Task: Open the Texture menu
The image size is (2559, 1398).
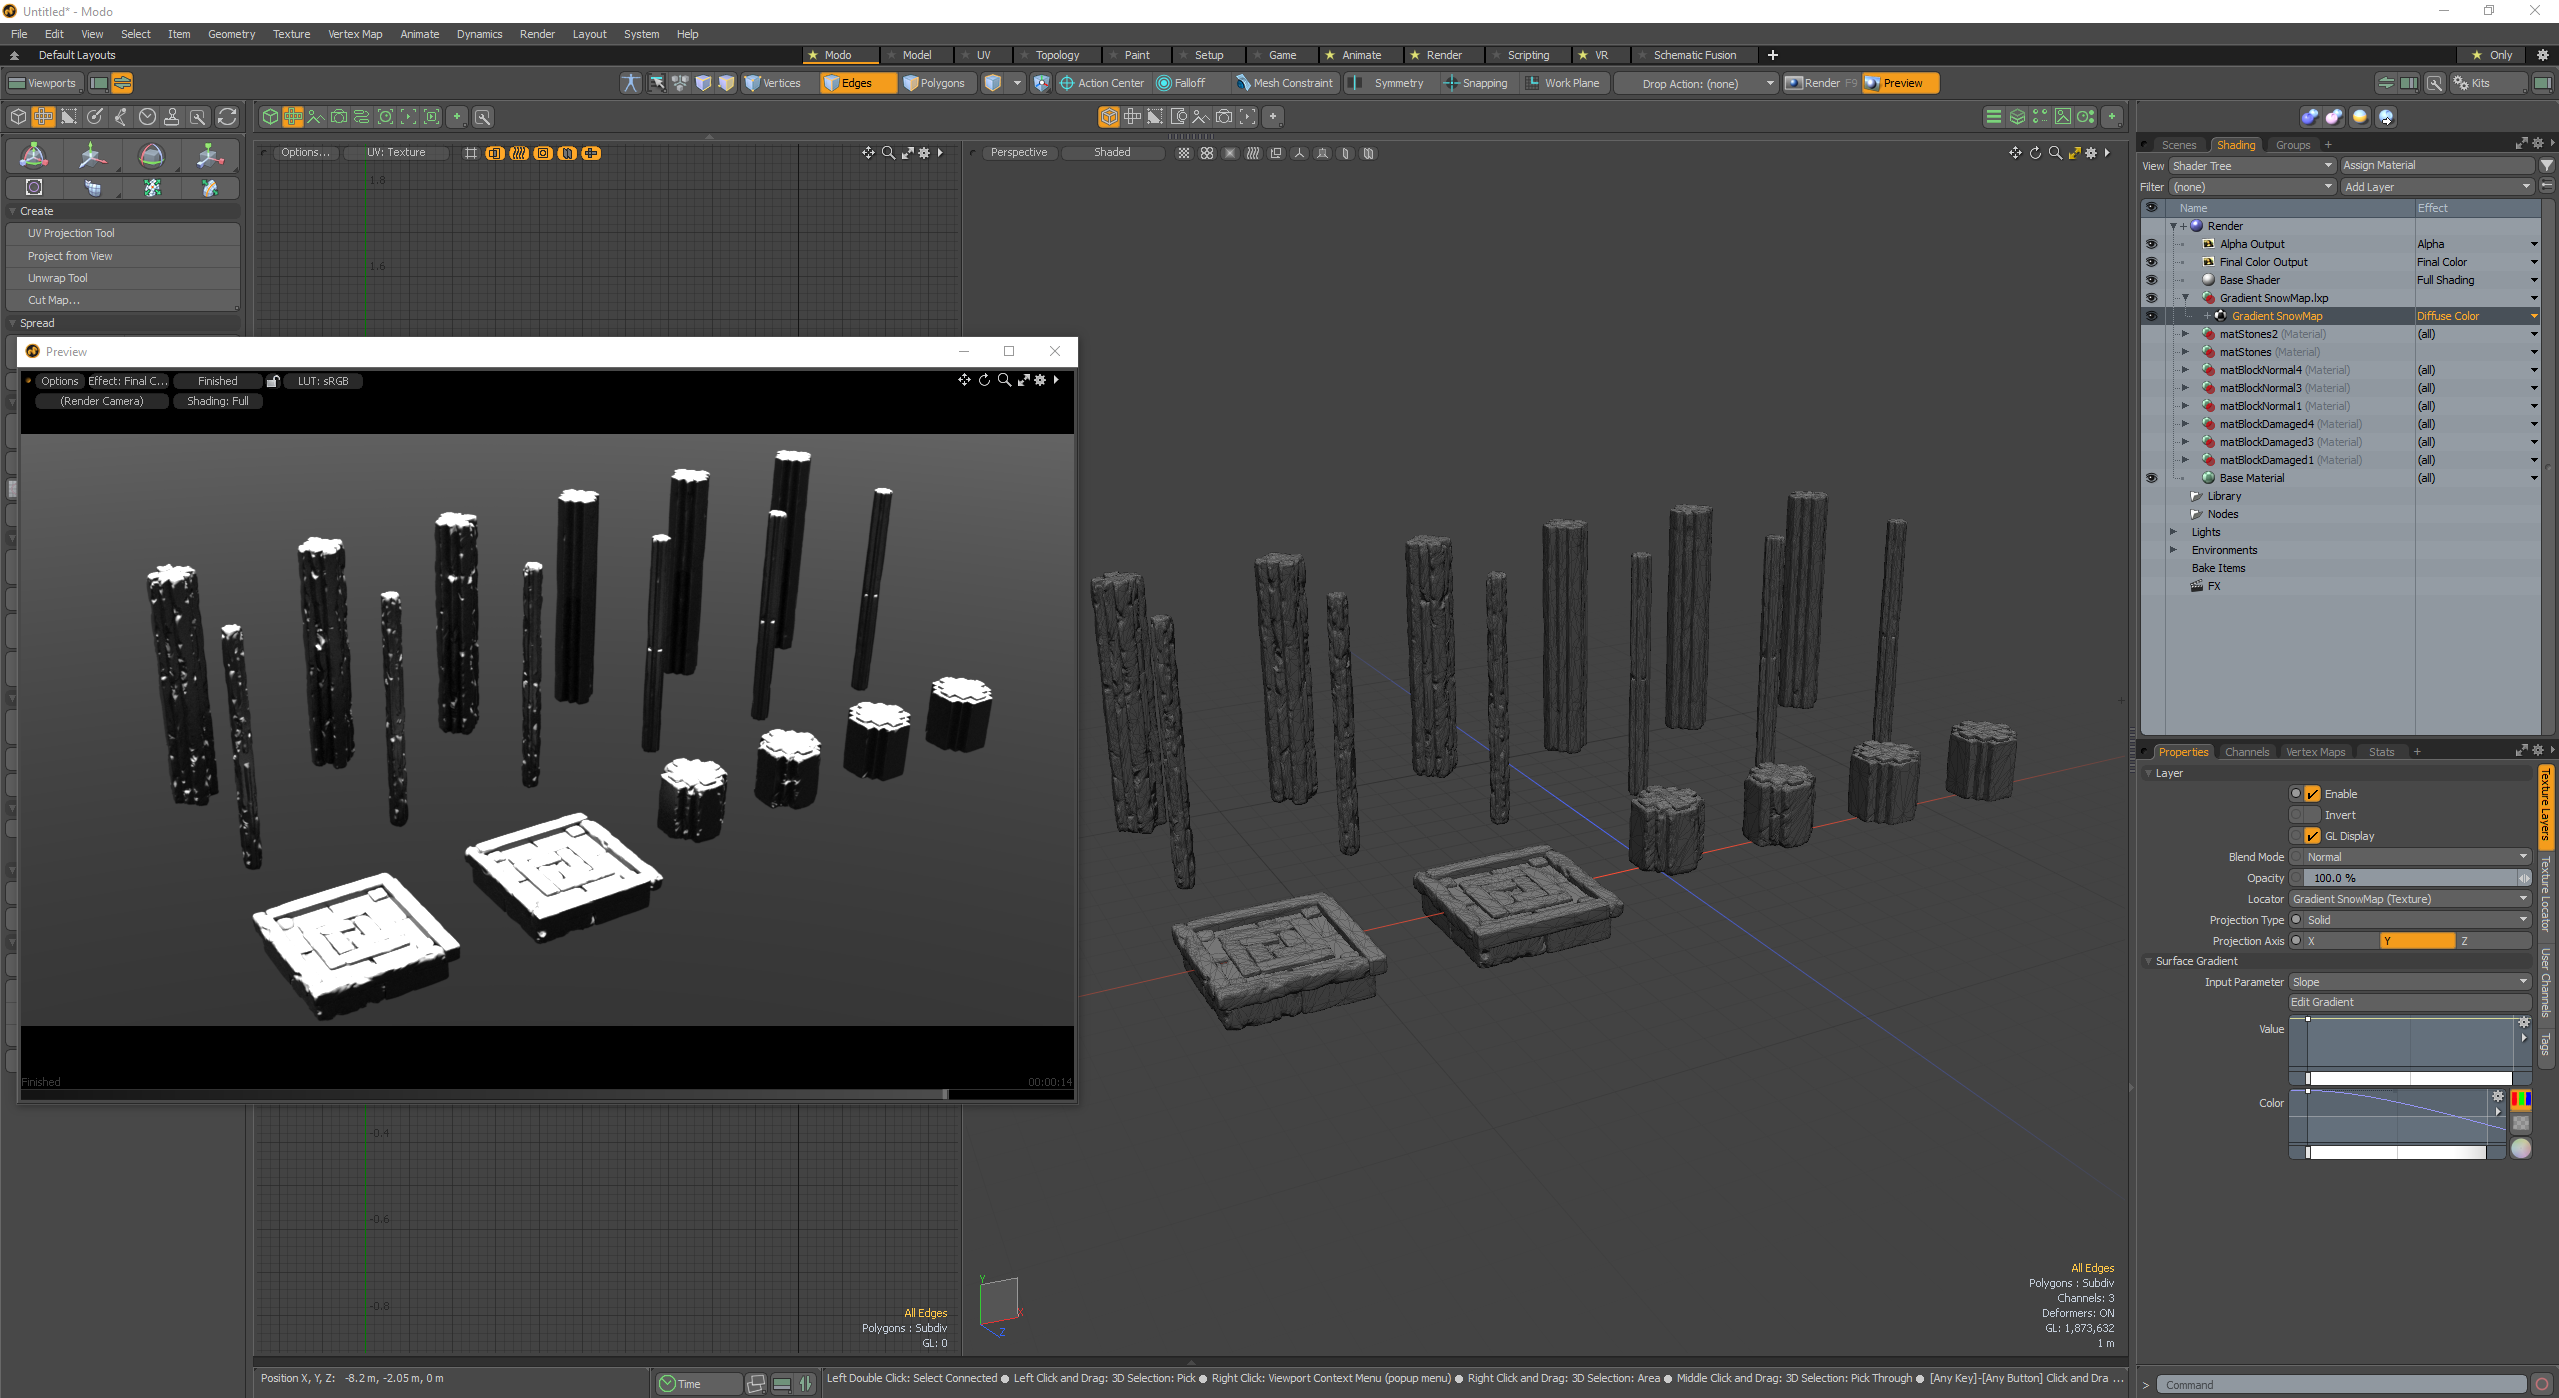Action: coord(291,34)
